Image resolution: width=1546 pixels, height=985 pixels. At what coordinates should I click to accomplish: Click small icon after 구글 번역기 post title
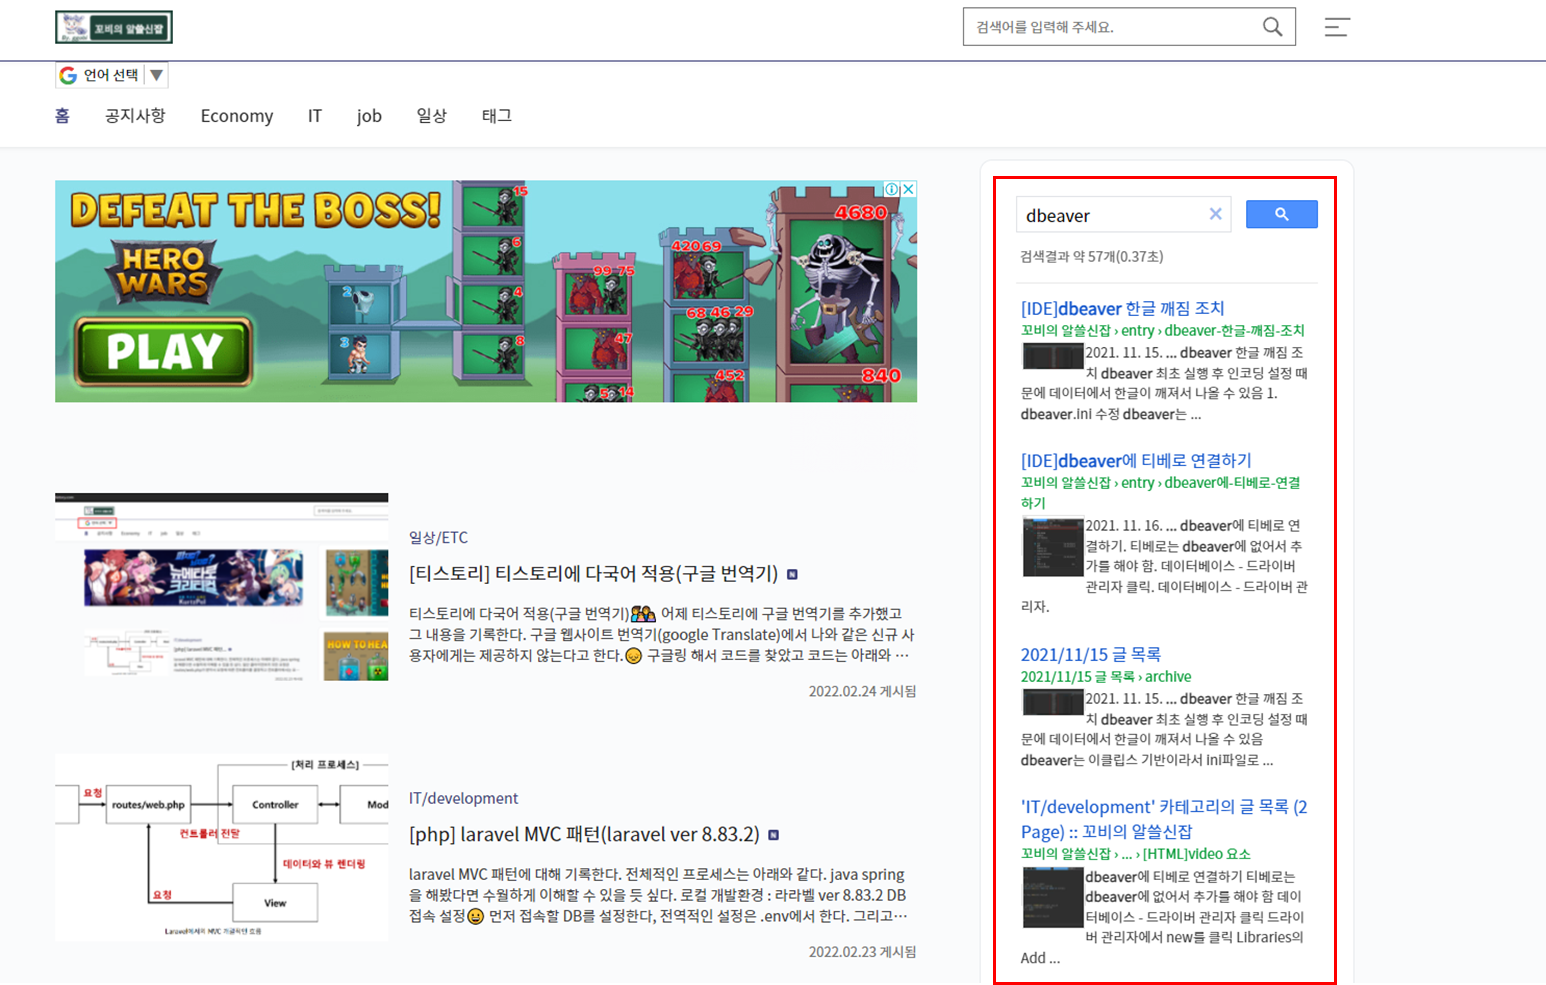point(792,574)
